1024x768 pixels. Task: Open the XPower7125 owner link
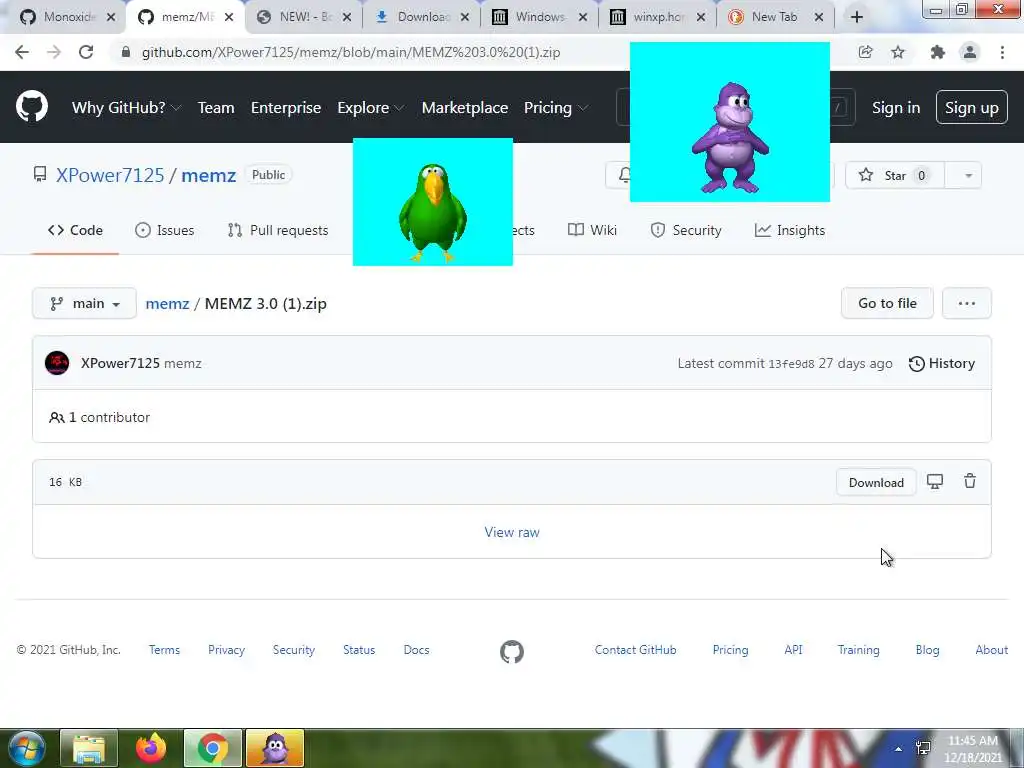click(x=110, y=175)
